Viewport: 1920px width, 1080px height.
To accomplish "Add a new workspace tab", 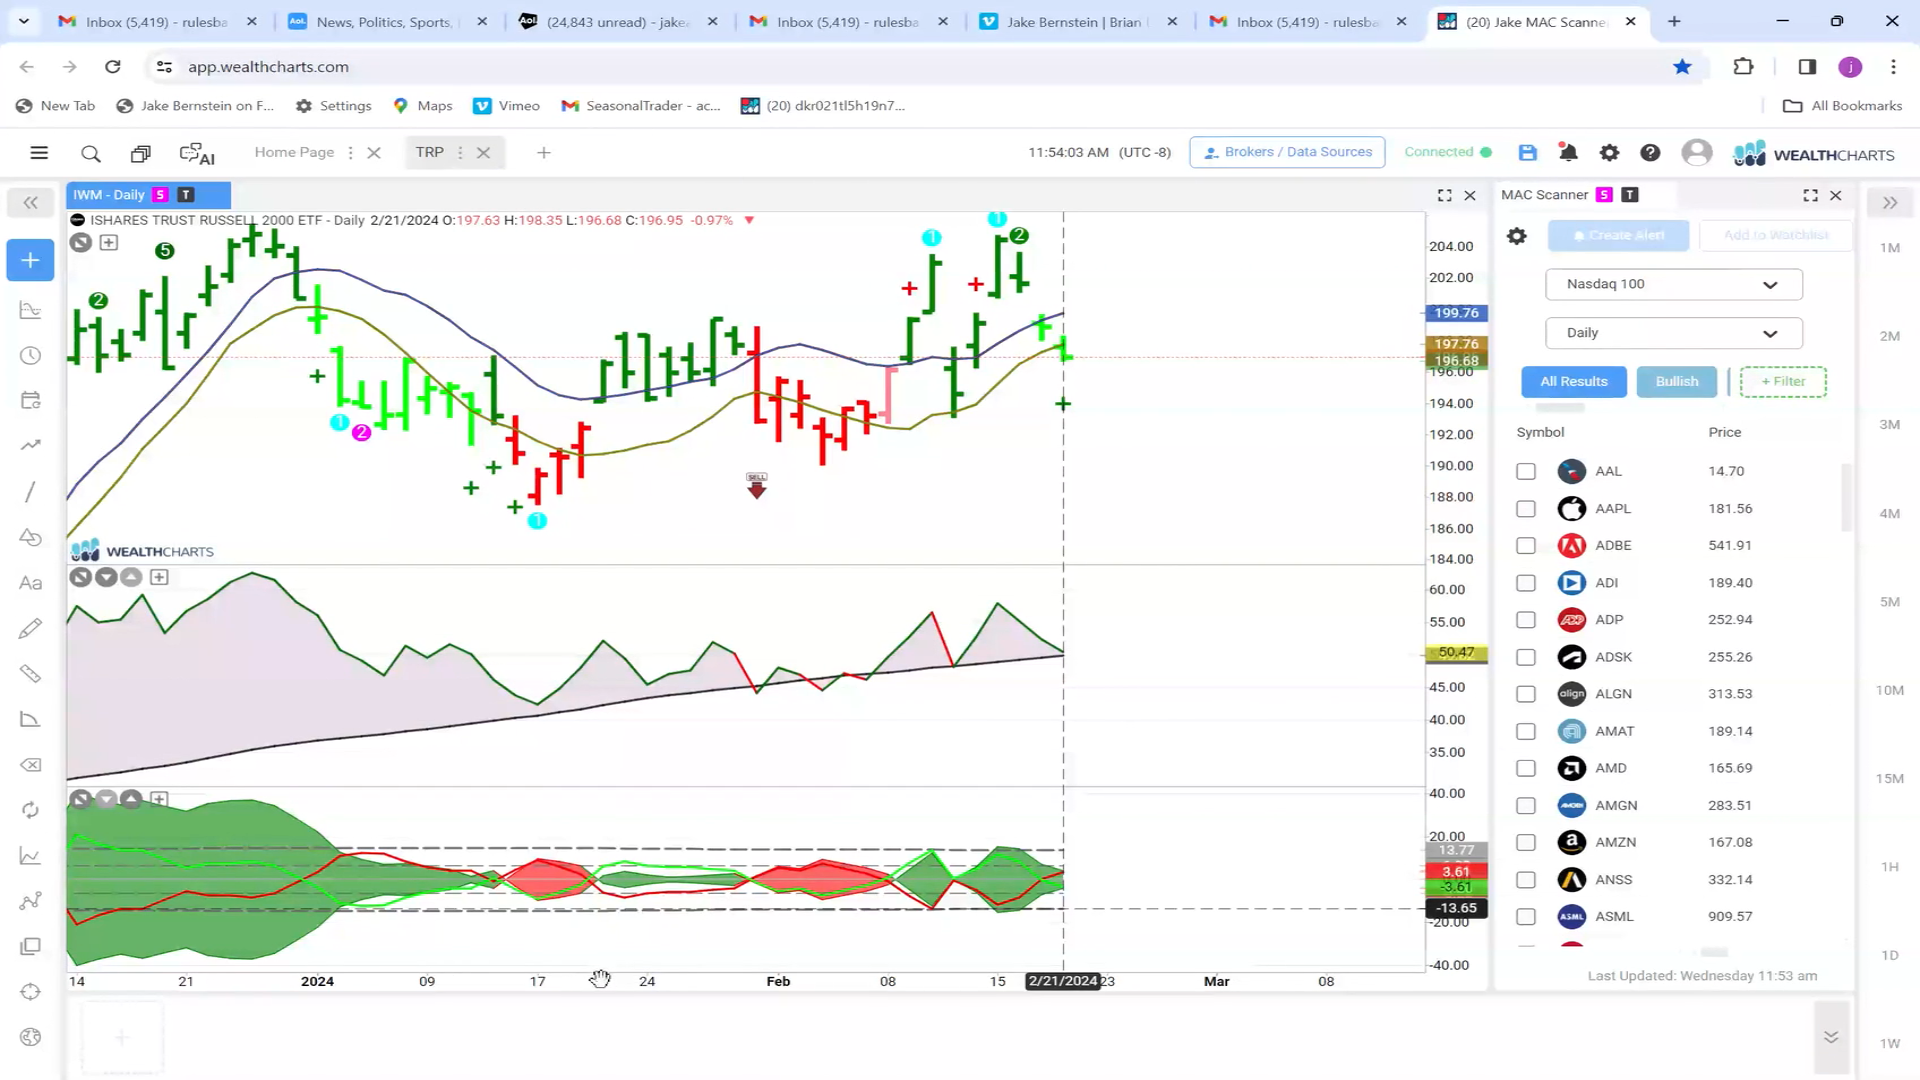I will (x=544, y=153).
